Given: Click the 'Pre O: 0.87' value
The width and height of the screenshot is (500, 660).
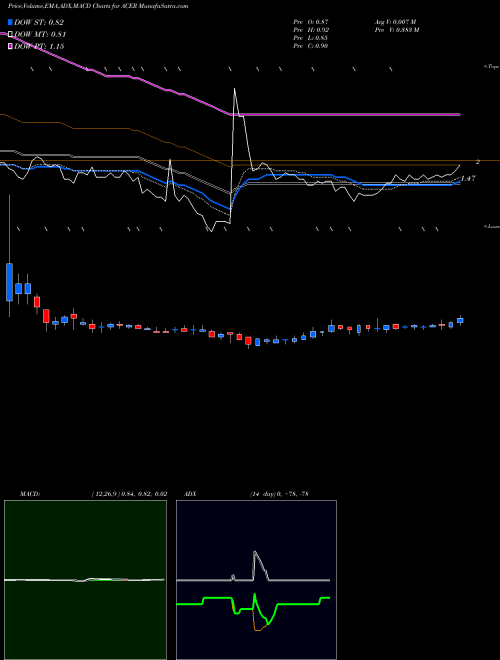Looking at the screenshot, I should click(x=311, y=22).
